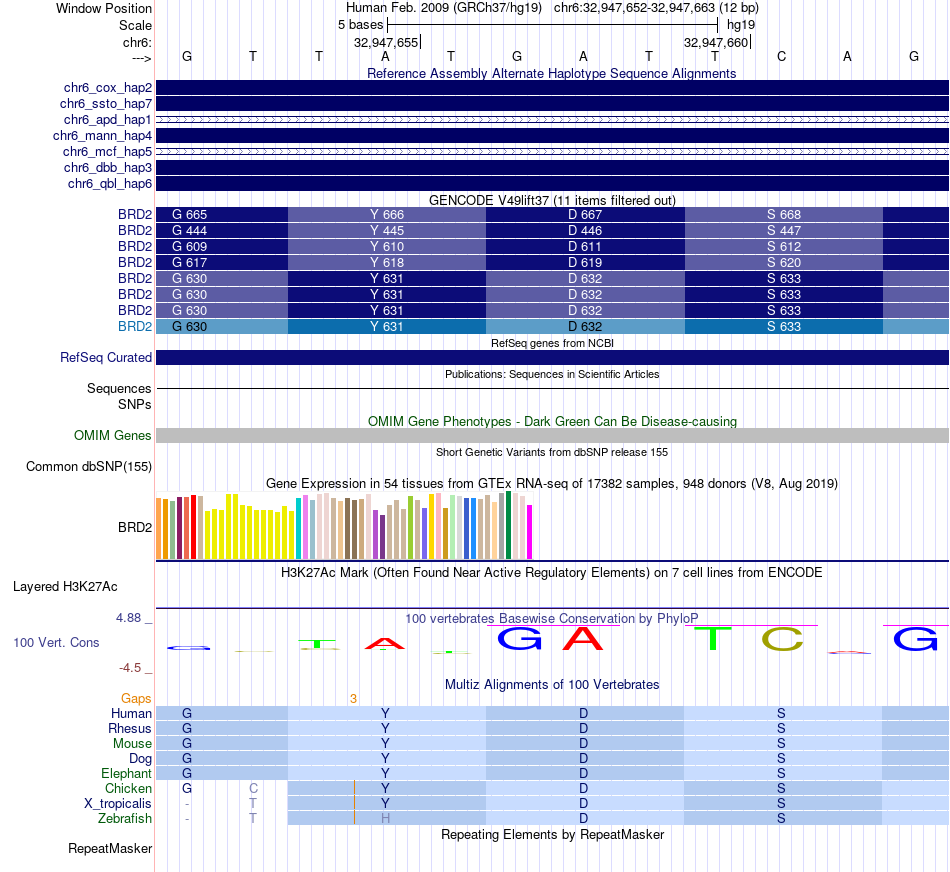Click the RefSeq genes from NCBI title
This screenshot has width=950, height=872.
(552, 343)
